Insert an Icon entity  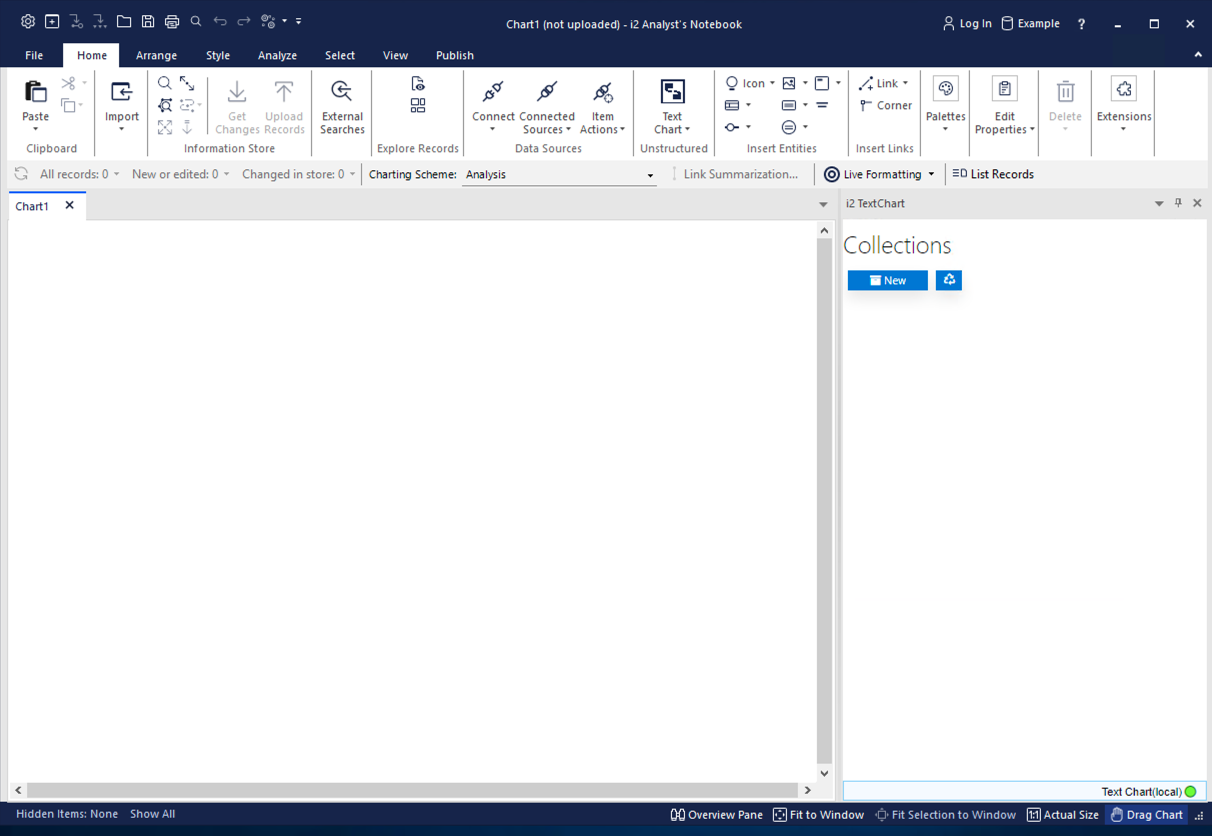pyautogui.click(x=745, y=83)
